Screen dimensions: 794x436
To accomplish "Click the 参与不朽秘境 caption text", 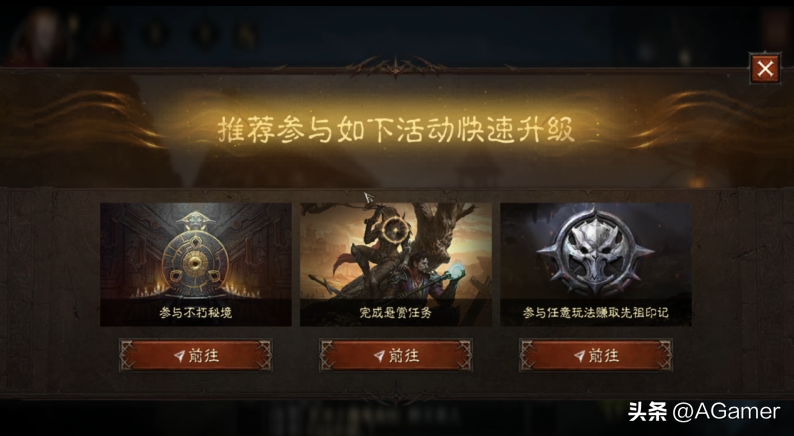I will click(x=195, y=313).
